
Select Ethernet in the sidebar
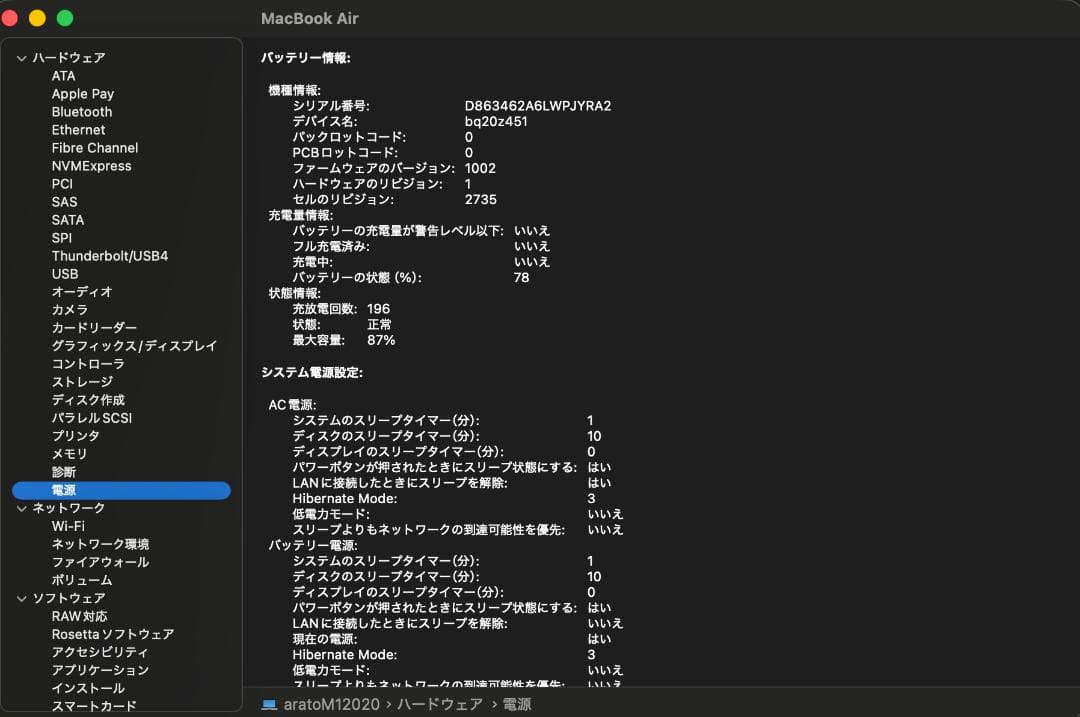click(78, 129)
